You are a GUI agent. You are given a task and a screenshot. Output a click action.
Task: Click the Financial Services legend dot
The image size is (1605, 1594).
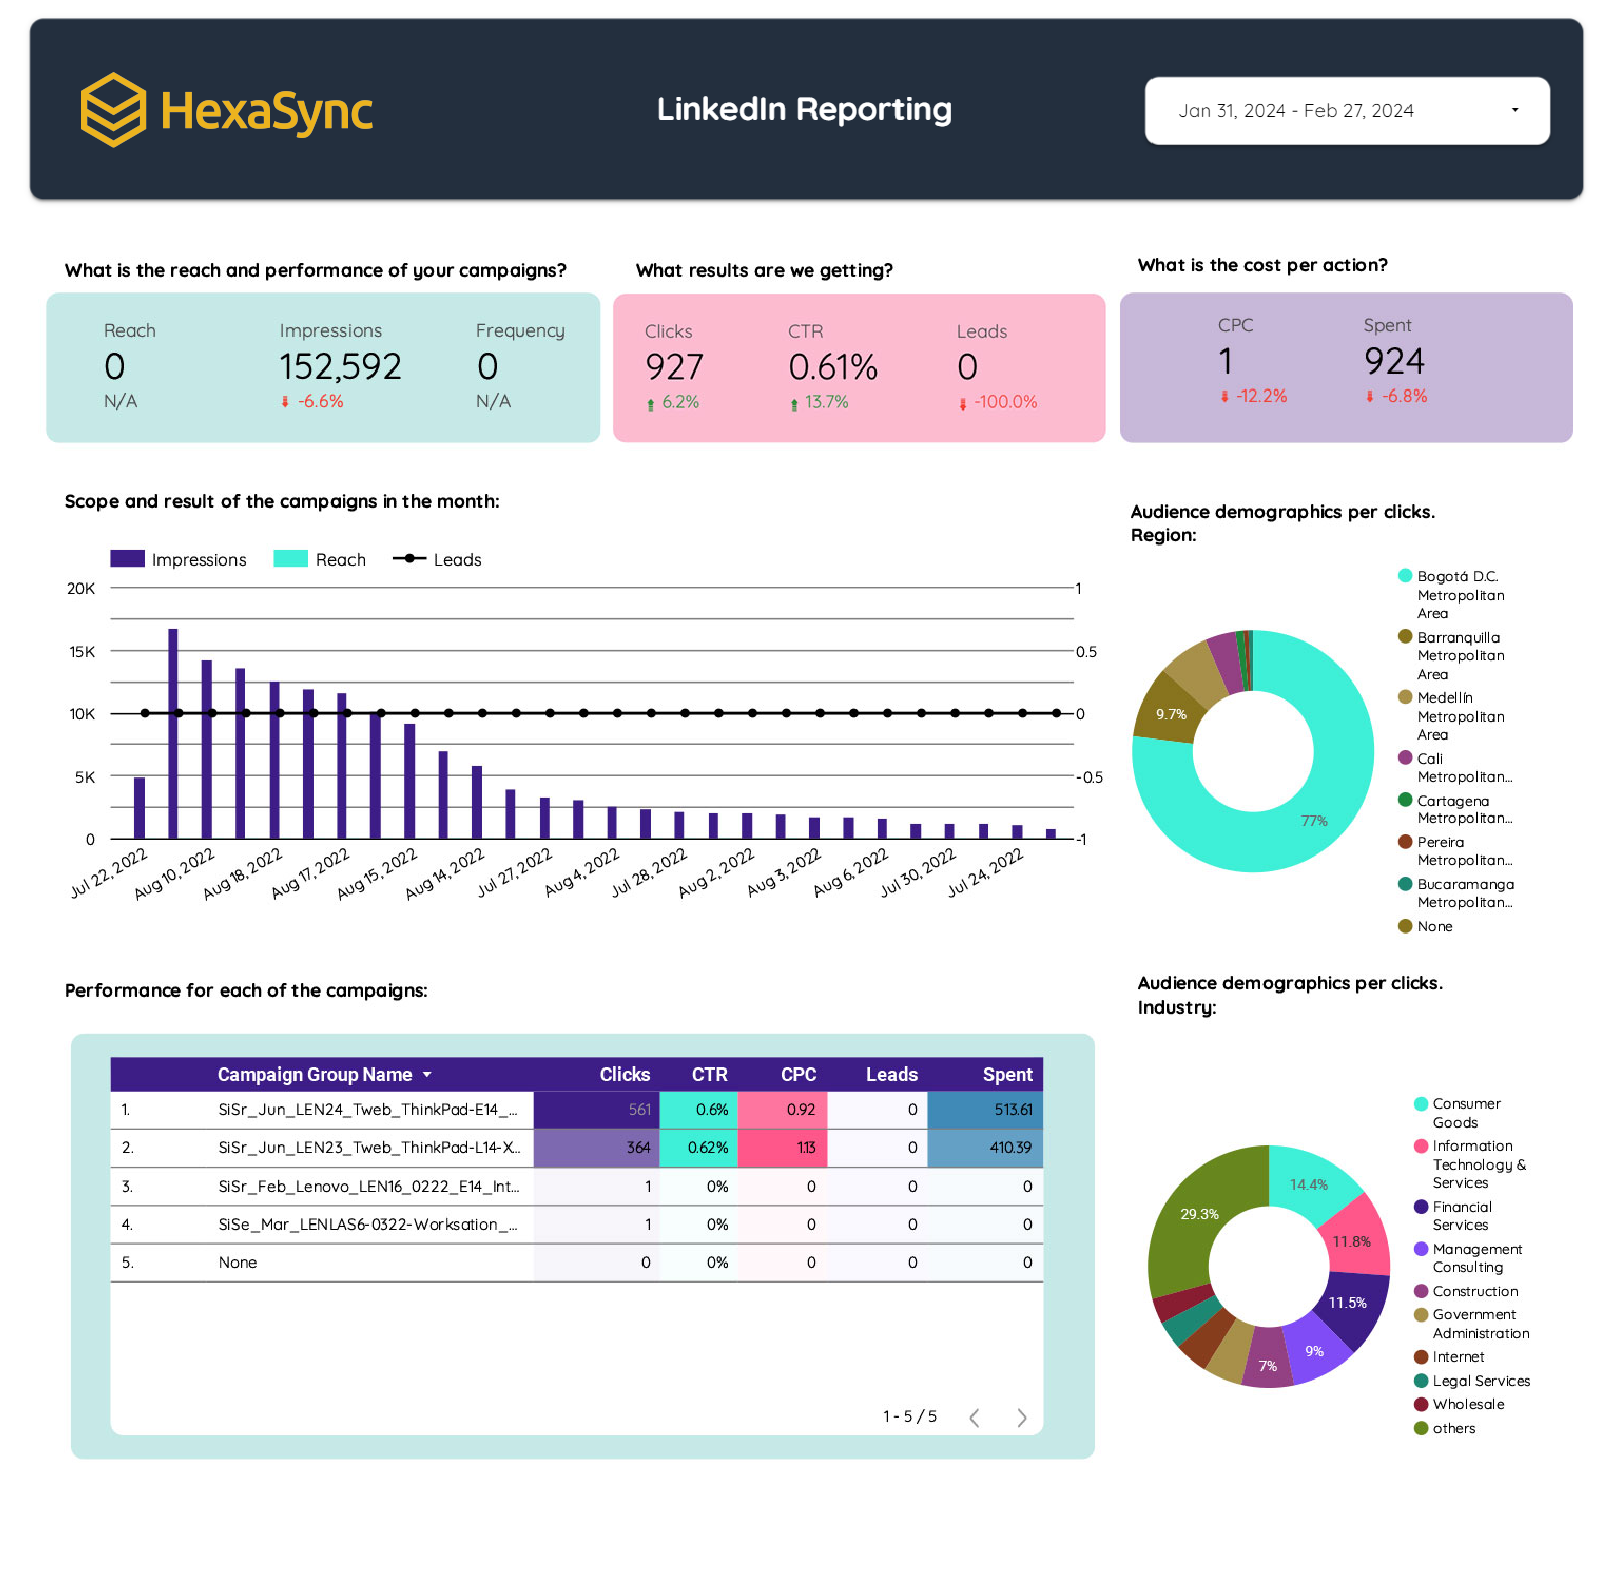[1420, 1207]
